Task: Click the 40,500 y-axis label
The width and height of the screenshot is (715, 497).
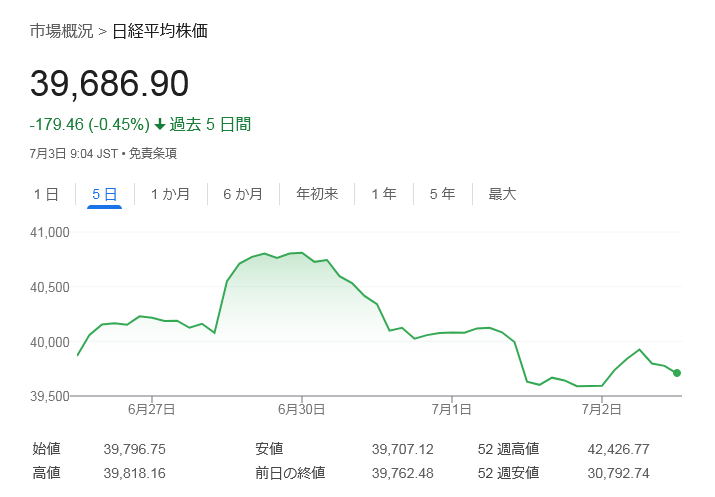Action: click(50, 287)
